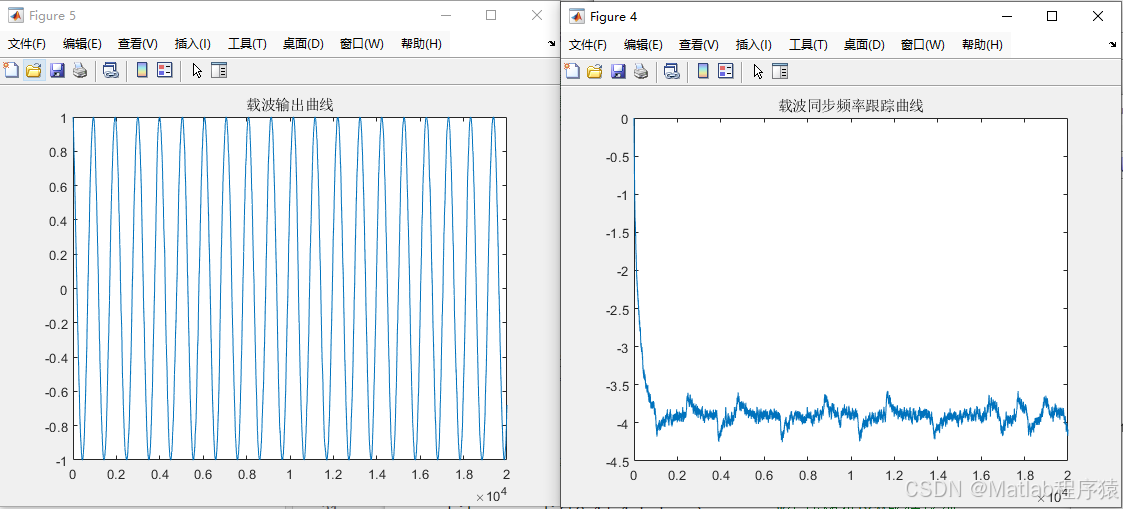Insert Colorbar via Figure 4 toolbar icon
The width and height of the screenshot is (1123, 509).
703,71
